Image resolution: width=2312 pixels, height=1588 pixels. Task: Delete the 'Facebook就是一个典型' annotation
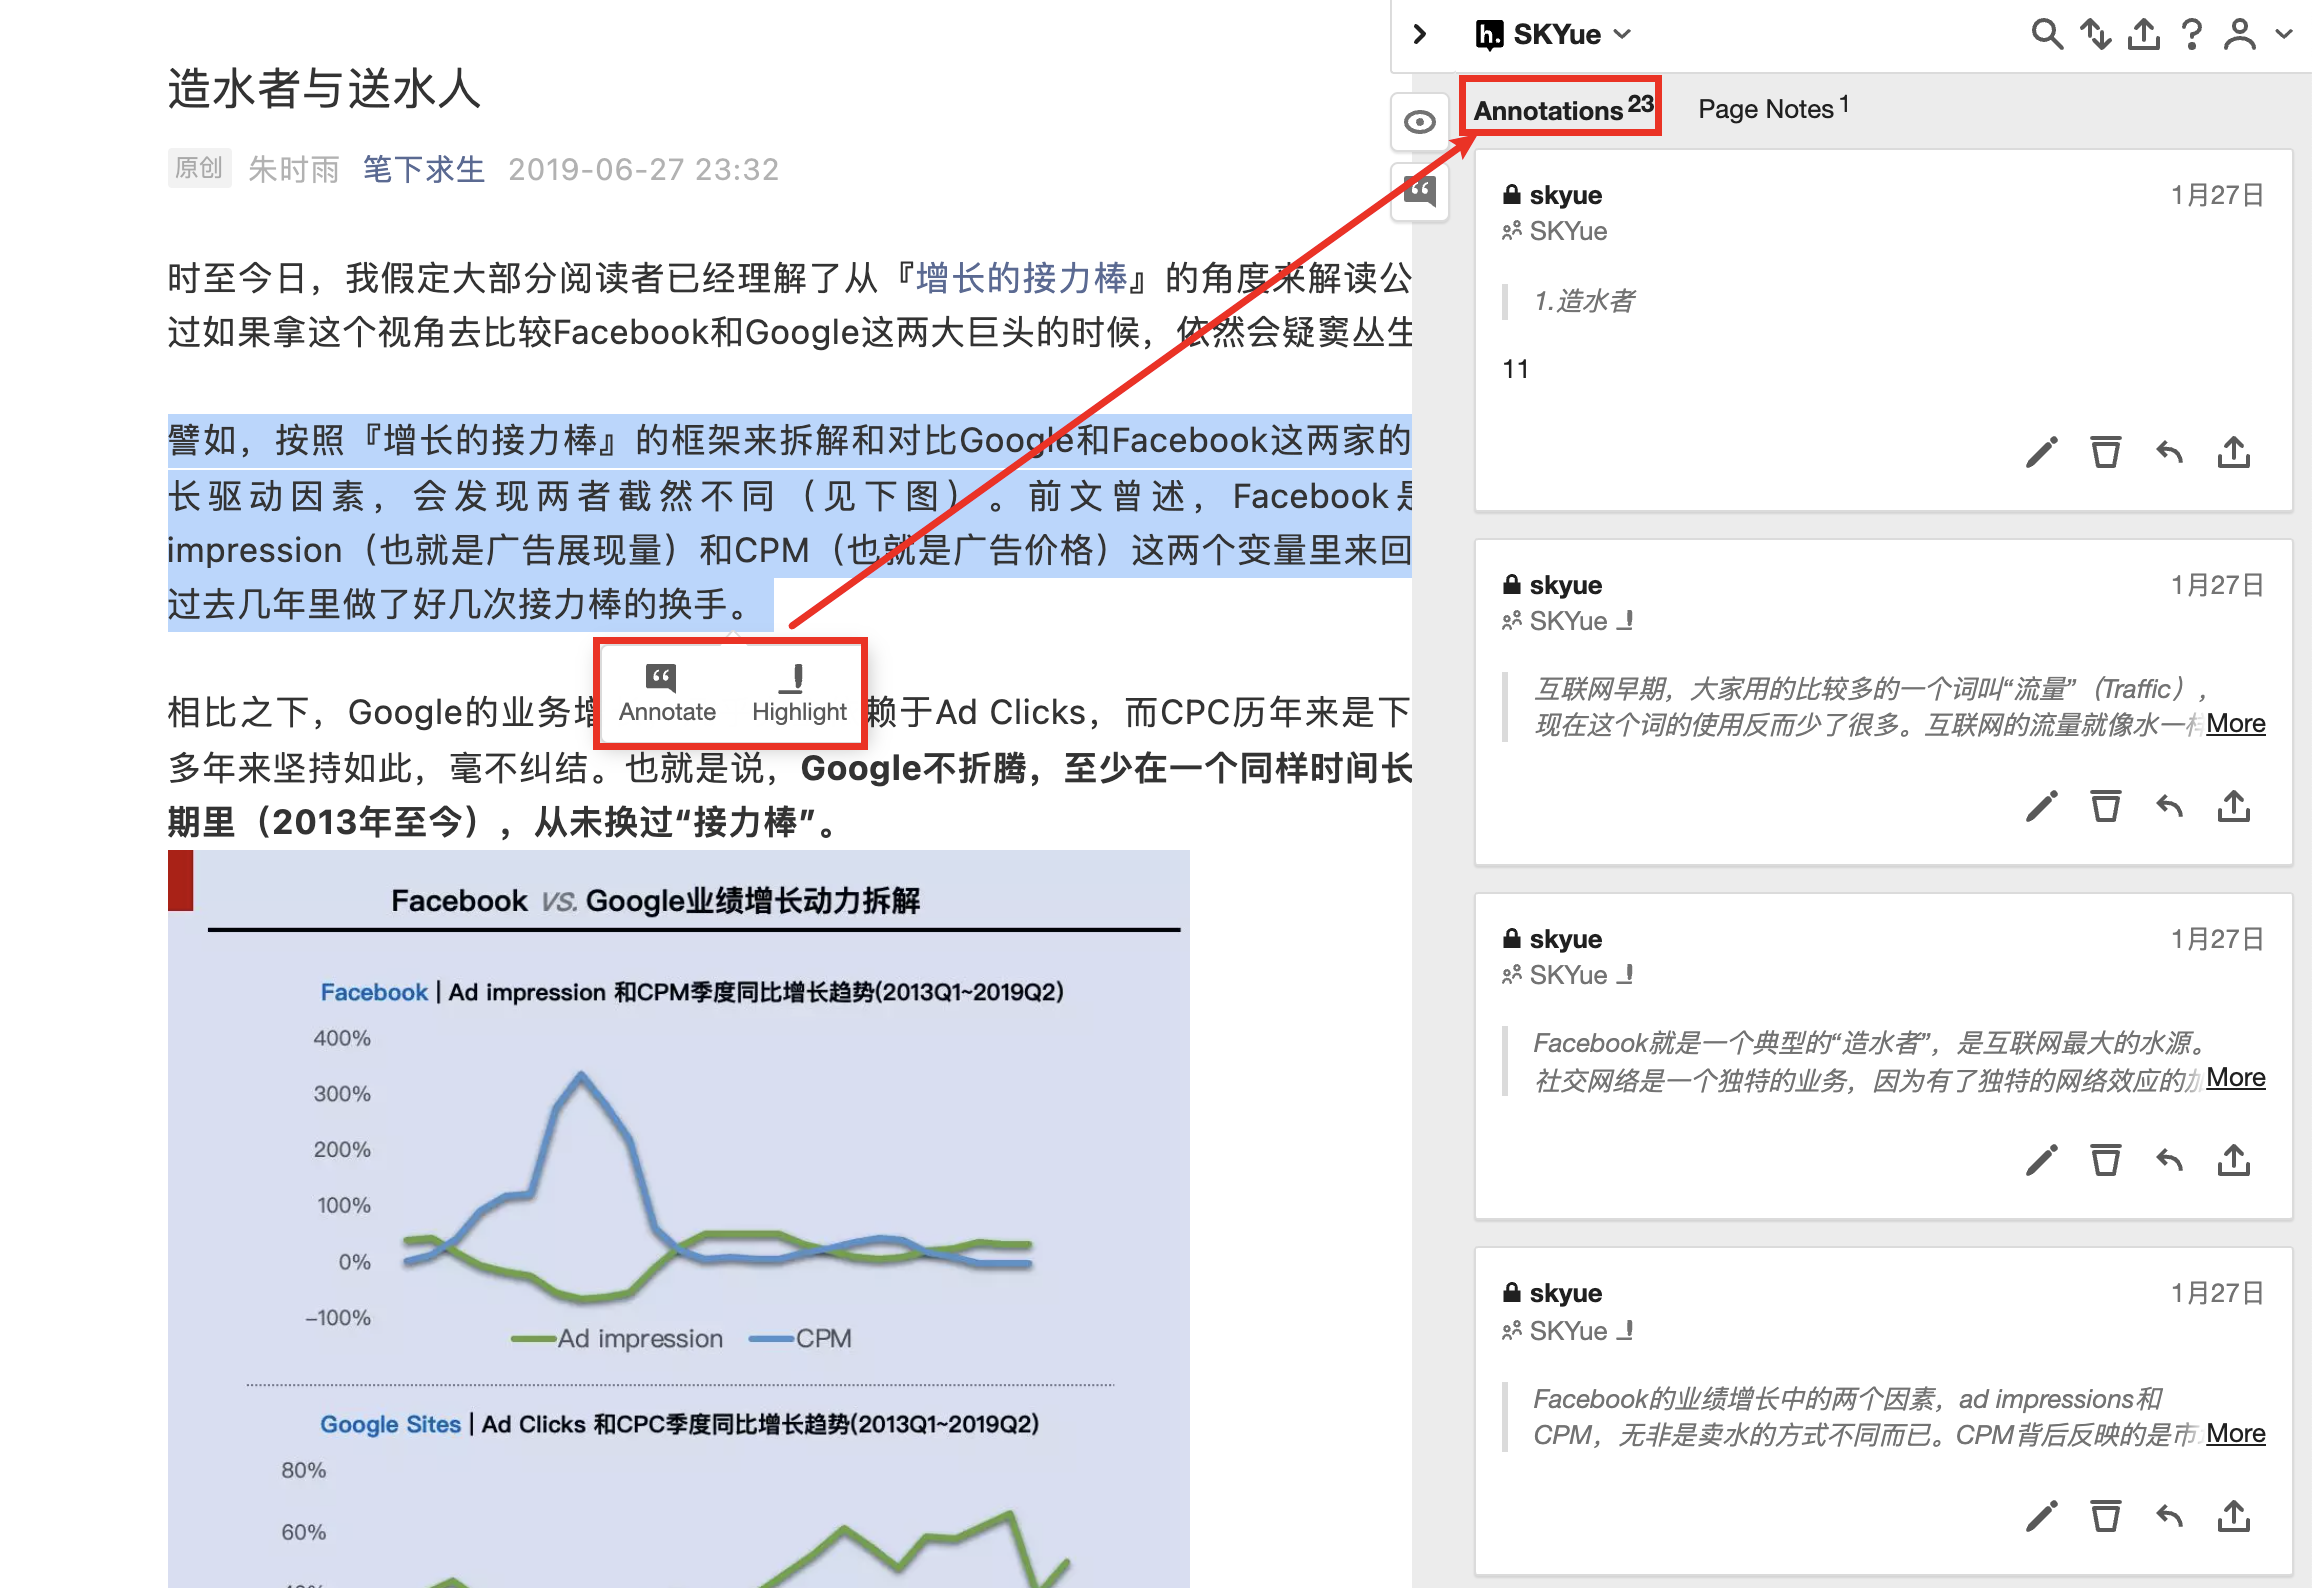[2105, 1160]
